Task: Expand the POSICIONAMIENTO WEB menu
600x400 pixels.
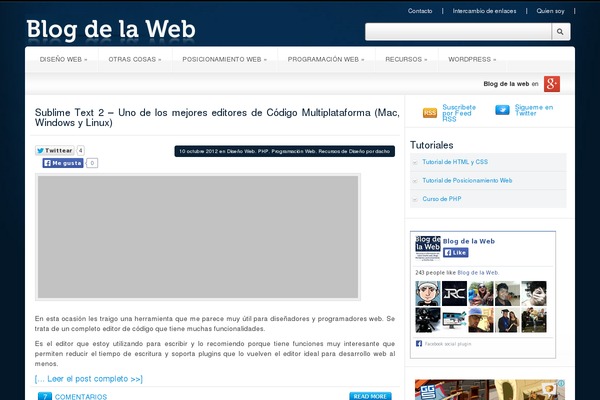Action: pos(225,59)
